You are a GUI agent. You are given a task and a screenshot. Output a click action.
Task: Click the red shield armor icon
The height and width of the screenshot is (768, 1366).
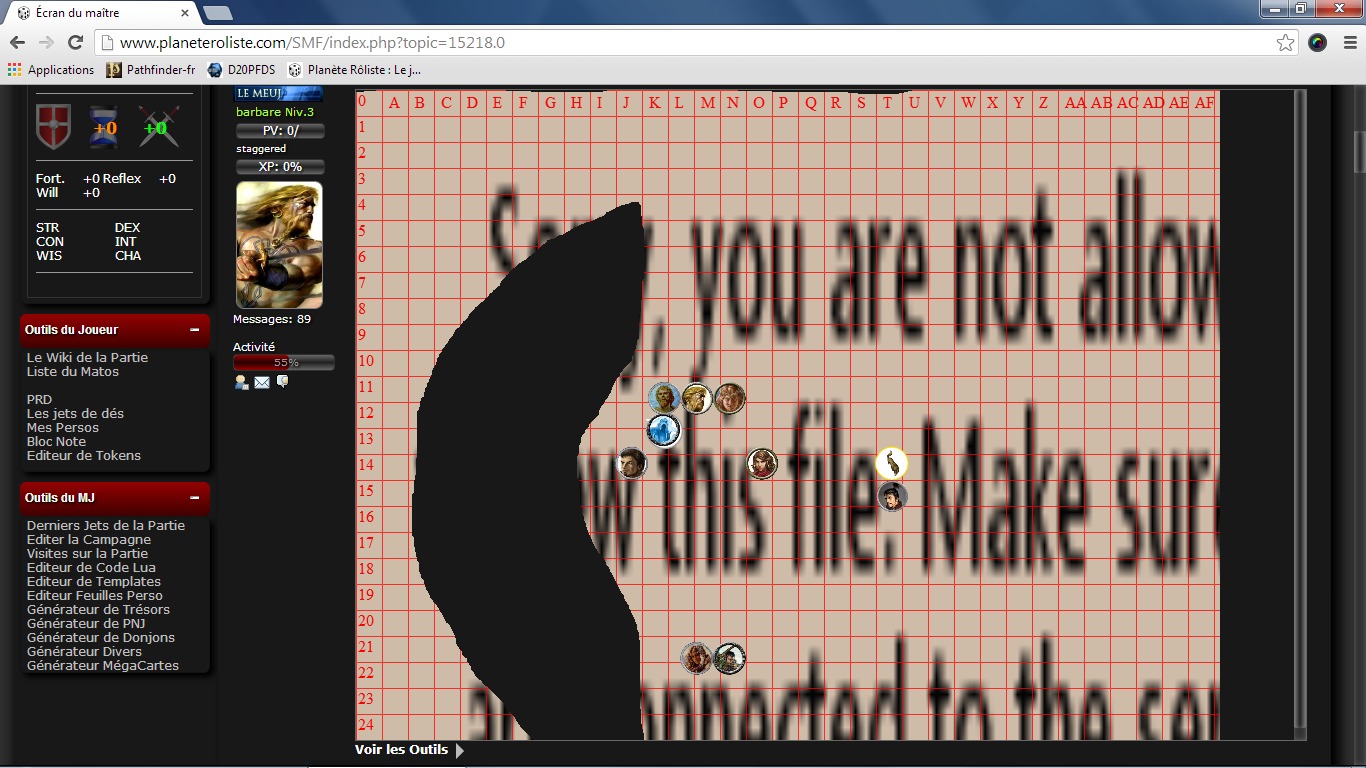[54, 127]
